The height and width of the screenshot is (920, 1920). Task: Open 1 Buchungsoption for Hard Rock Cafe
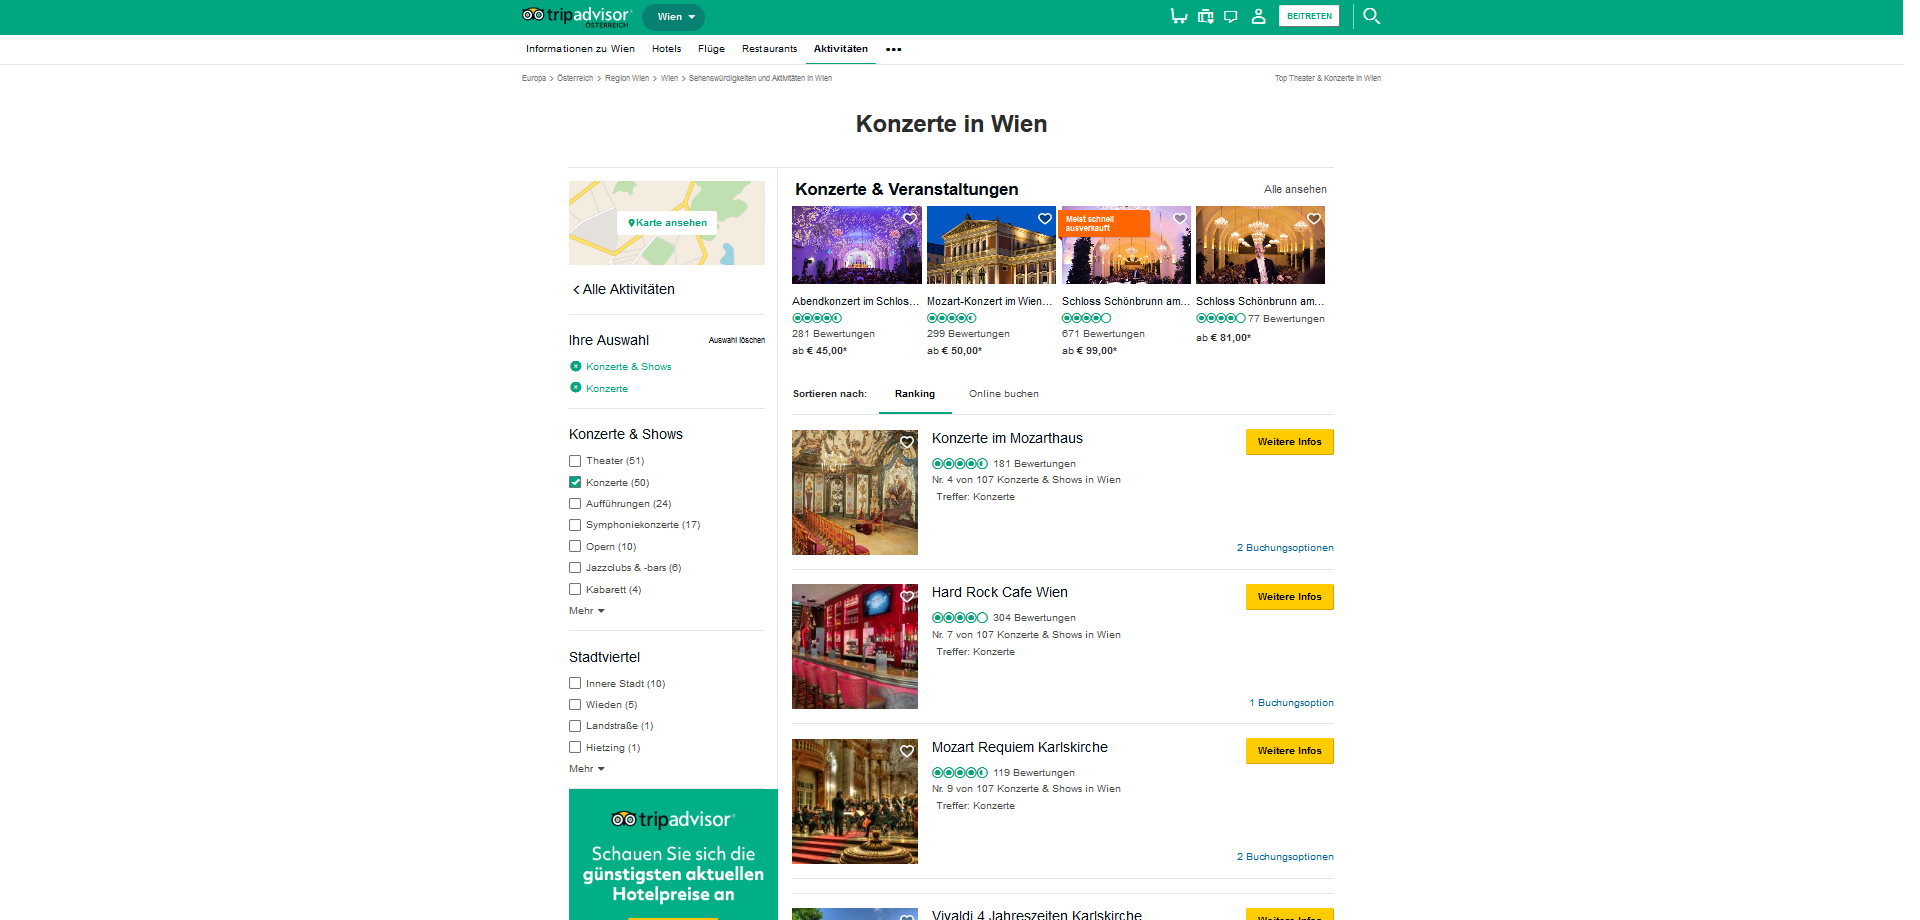1291,703
